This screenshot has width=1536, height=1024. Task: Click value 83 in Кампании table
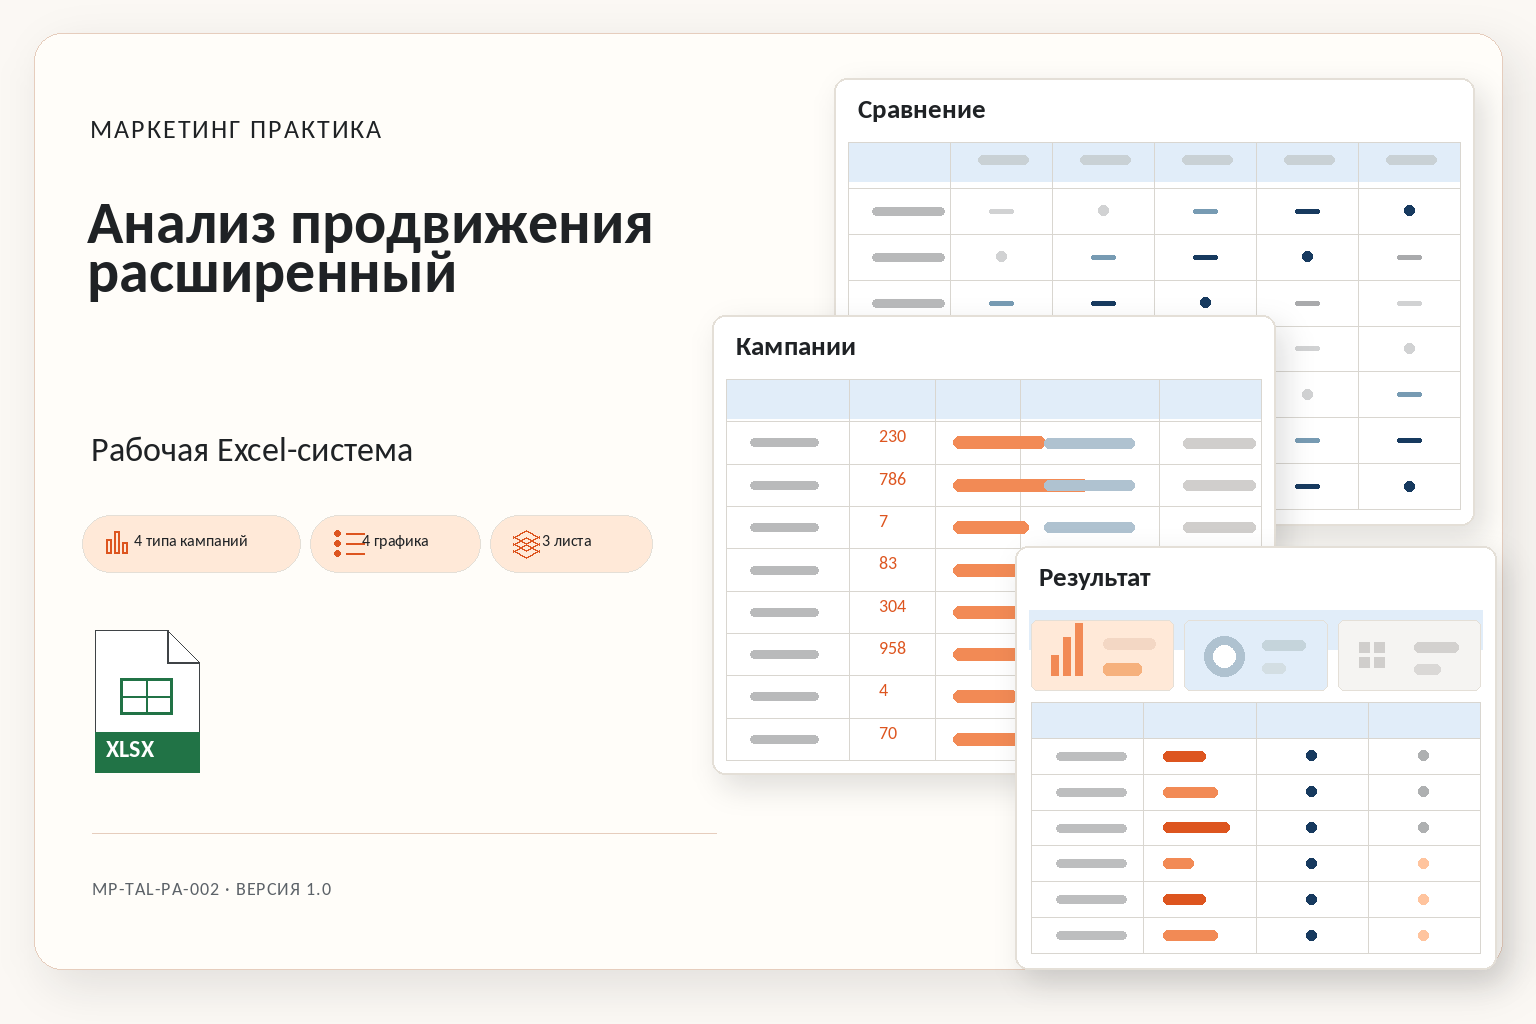point(888,563)
